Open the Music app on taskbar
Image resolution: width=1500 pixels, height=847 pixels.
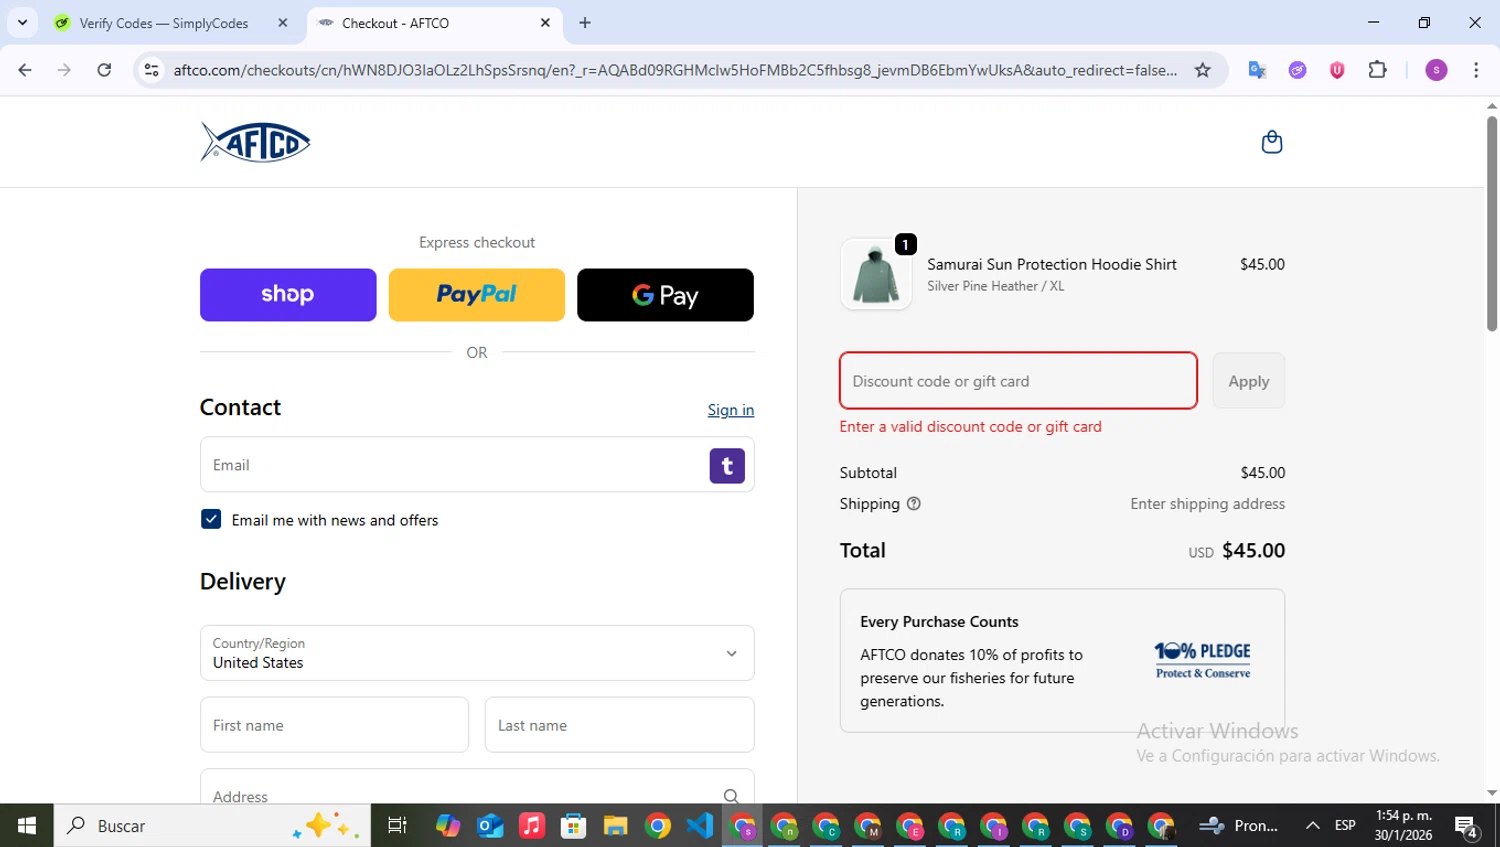(x=532, y=825)
